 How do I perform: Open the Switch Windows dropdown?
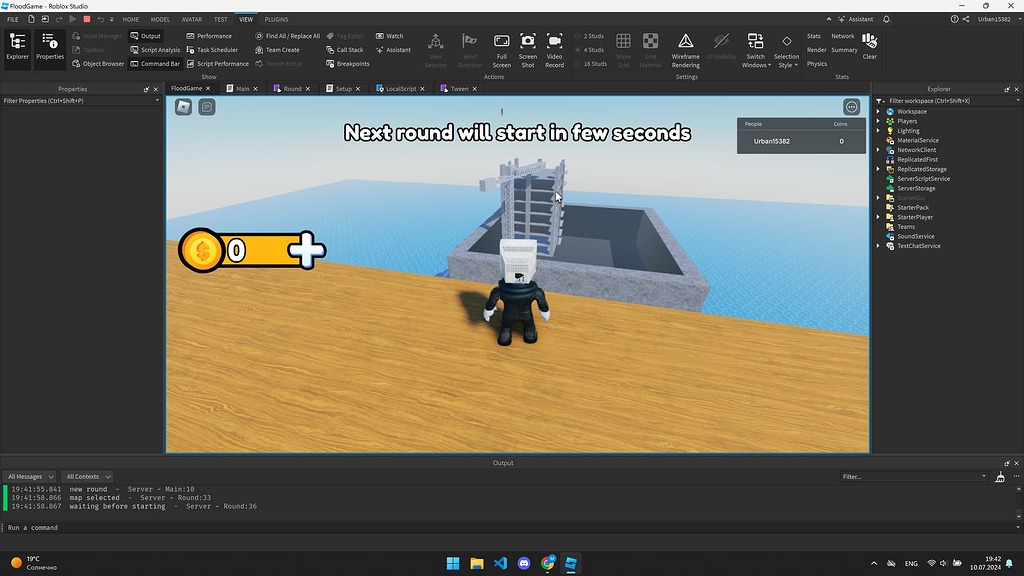tap(755, 48)
